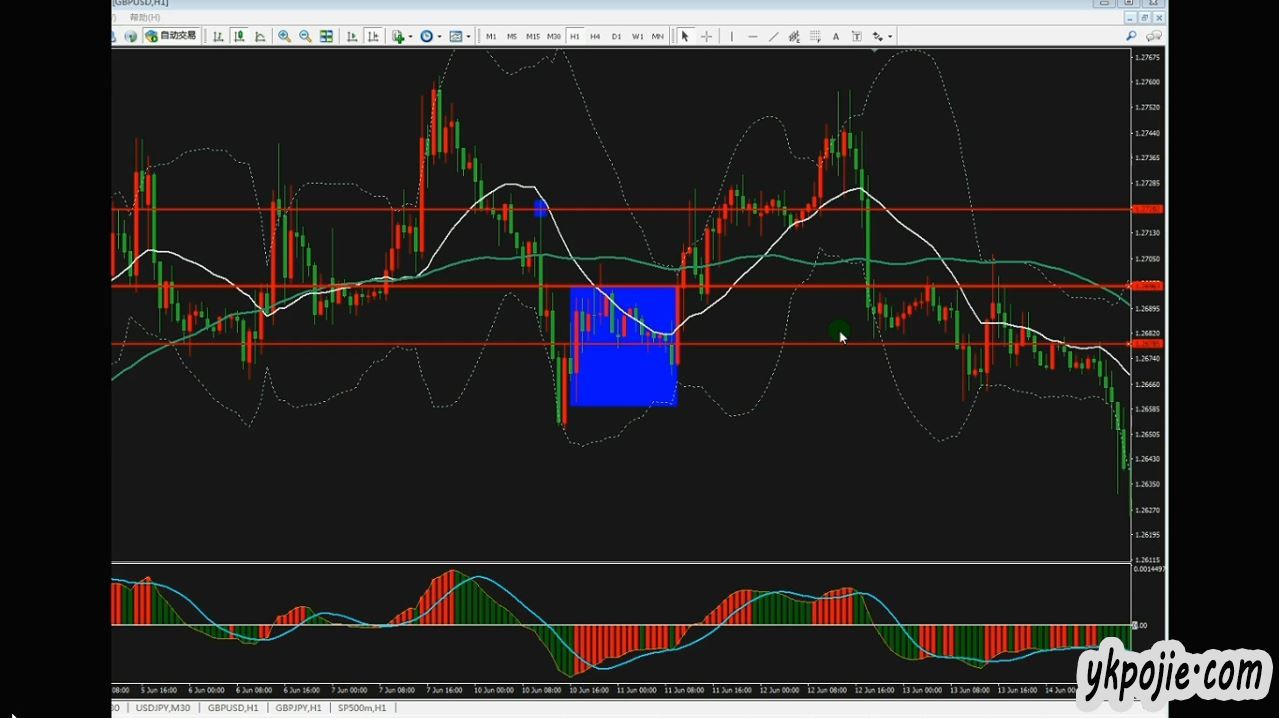The width and height of the screenshot is (1279, 718).
Task: Switch to the USDJPY,M30 chart tab
Action: pyautogui.click(x=162, y=708)
